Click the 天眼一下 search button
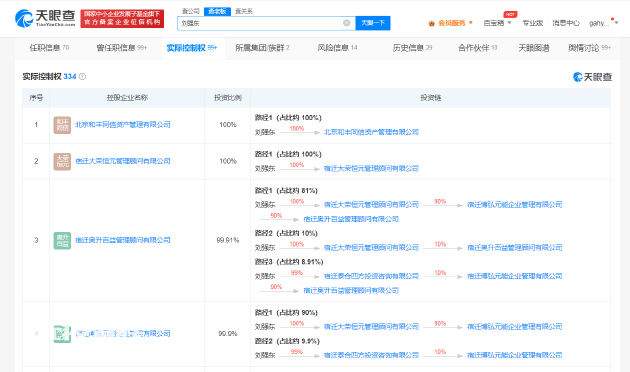Screen dimensions: 630x372 pos(373,23)
